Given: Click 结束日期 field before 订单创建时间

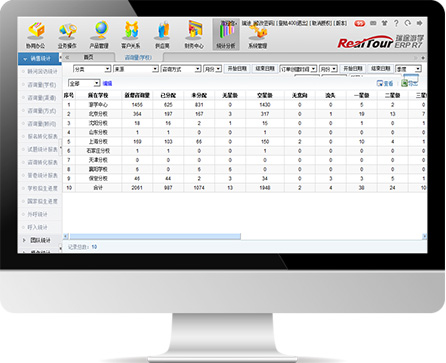Looking at the screenshot, I should pos(265,69).
